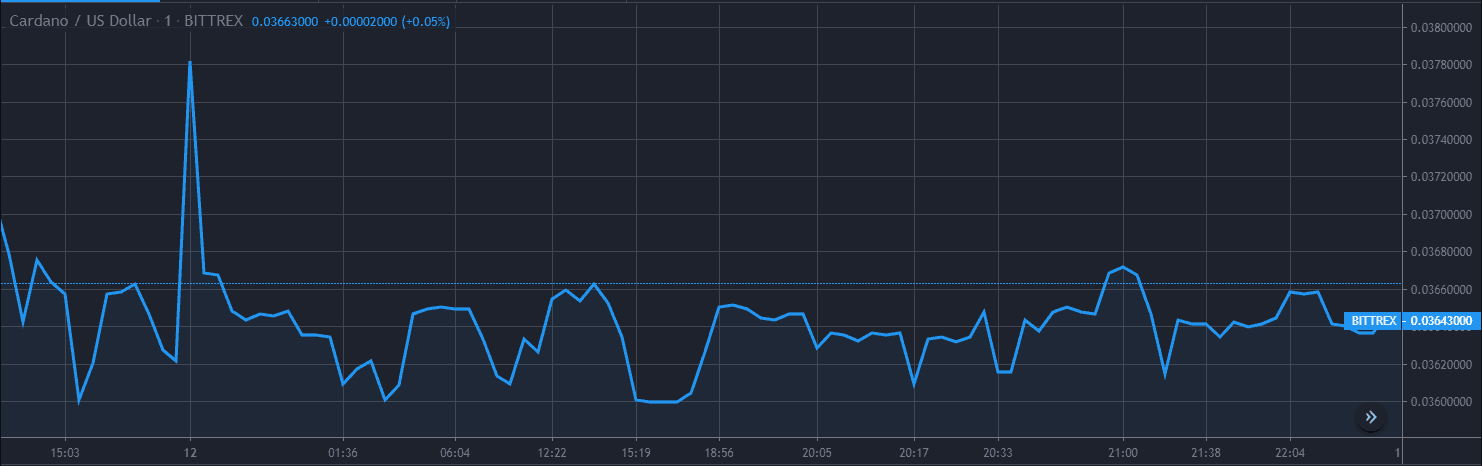The height and width of the screenshot is (466, 1482).
Task: Click the 20:33 time axis label
Action: (998, 453)
